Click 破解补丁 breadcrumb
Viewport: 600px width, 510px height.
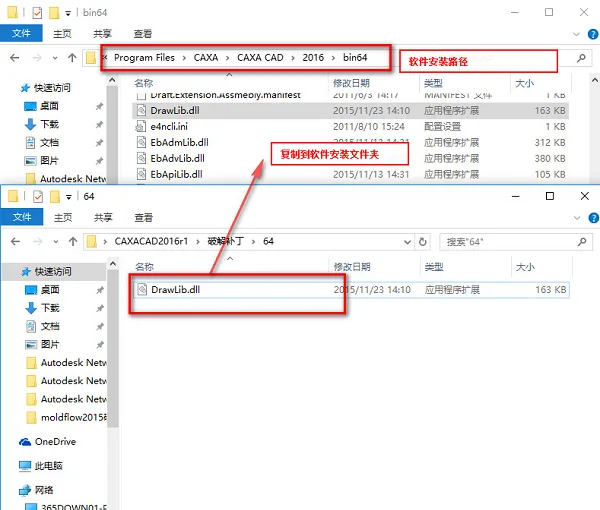pos(225,241)
